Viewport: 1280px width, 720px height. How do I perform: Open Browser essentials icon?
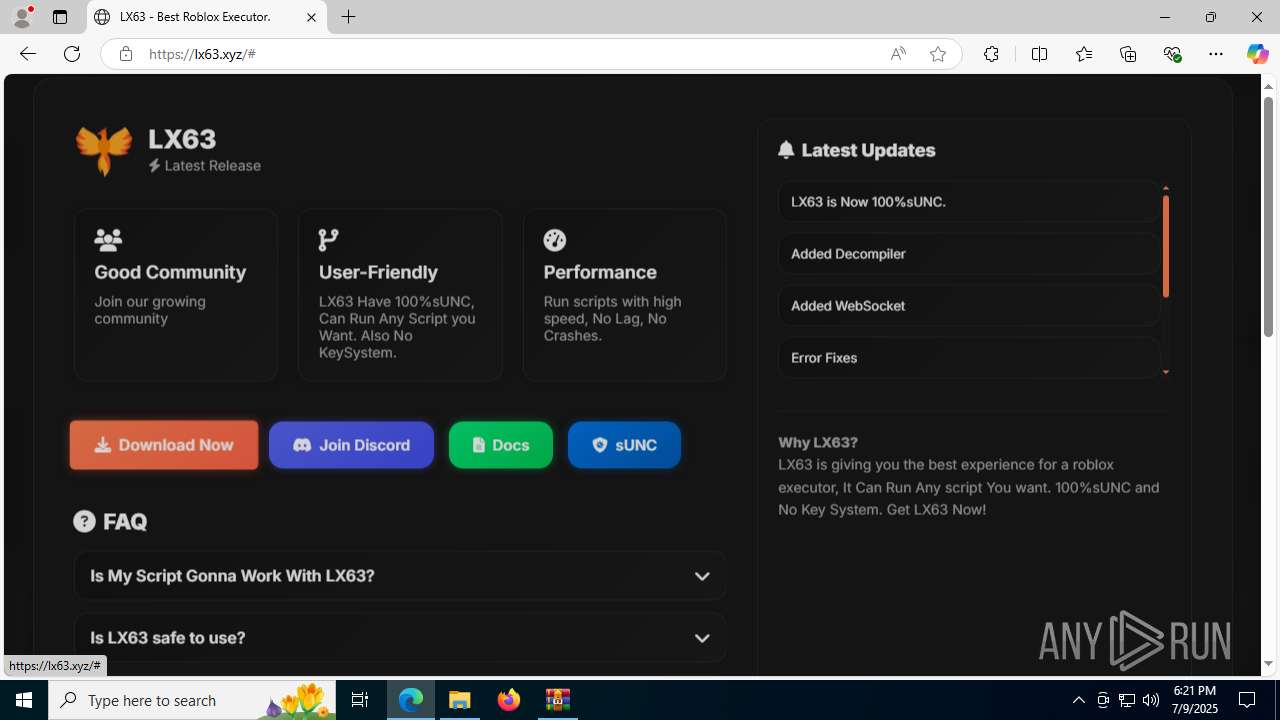(1172, 54)
